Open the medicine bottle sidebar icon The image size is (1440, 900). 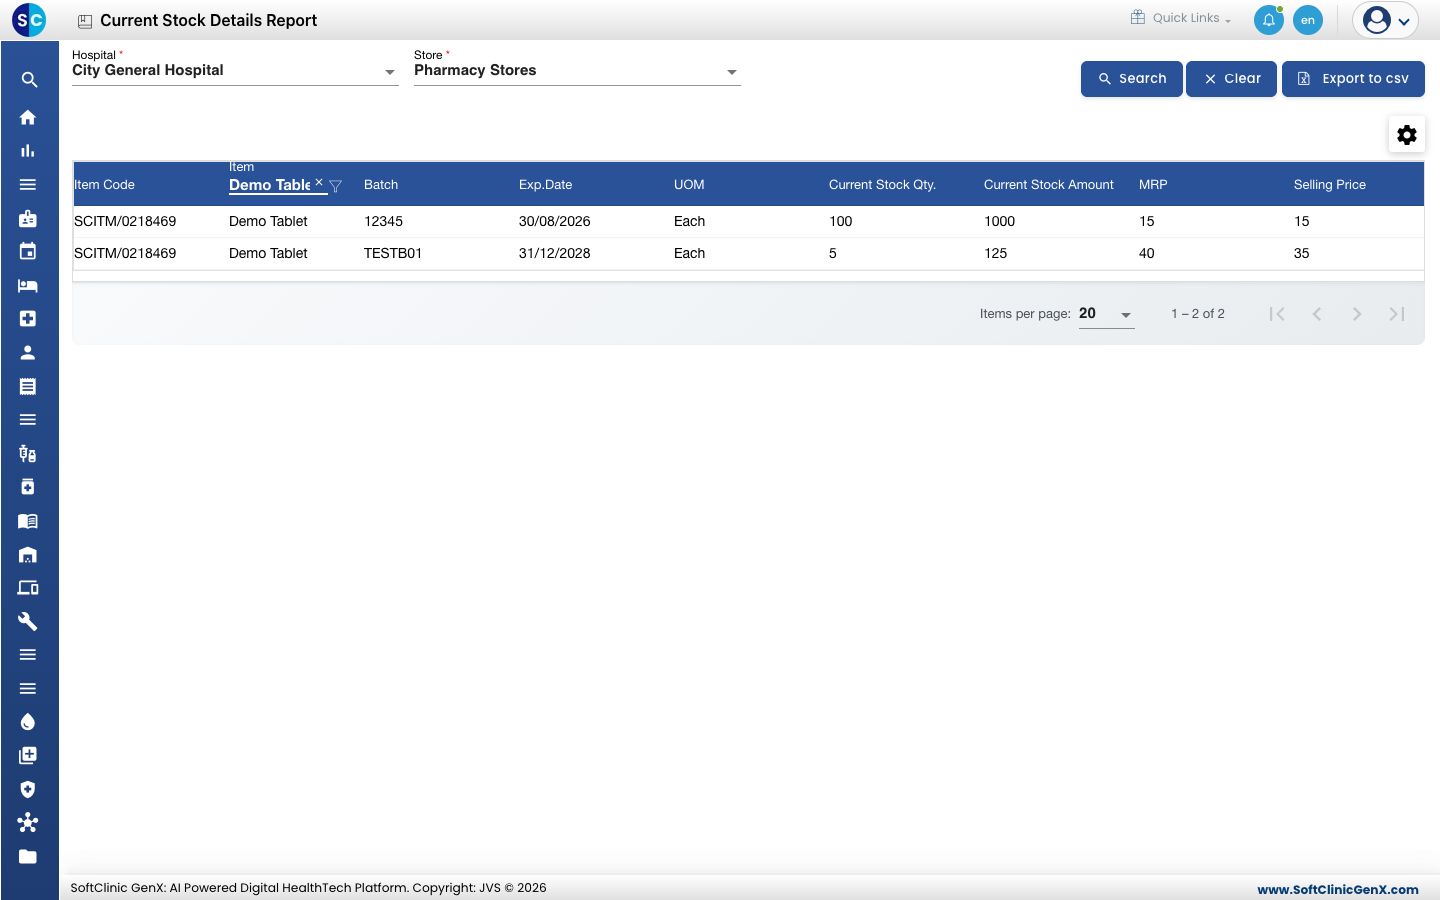[x=28, y=487]
